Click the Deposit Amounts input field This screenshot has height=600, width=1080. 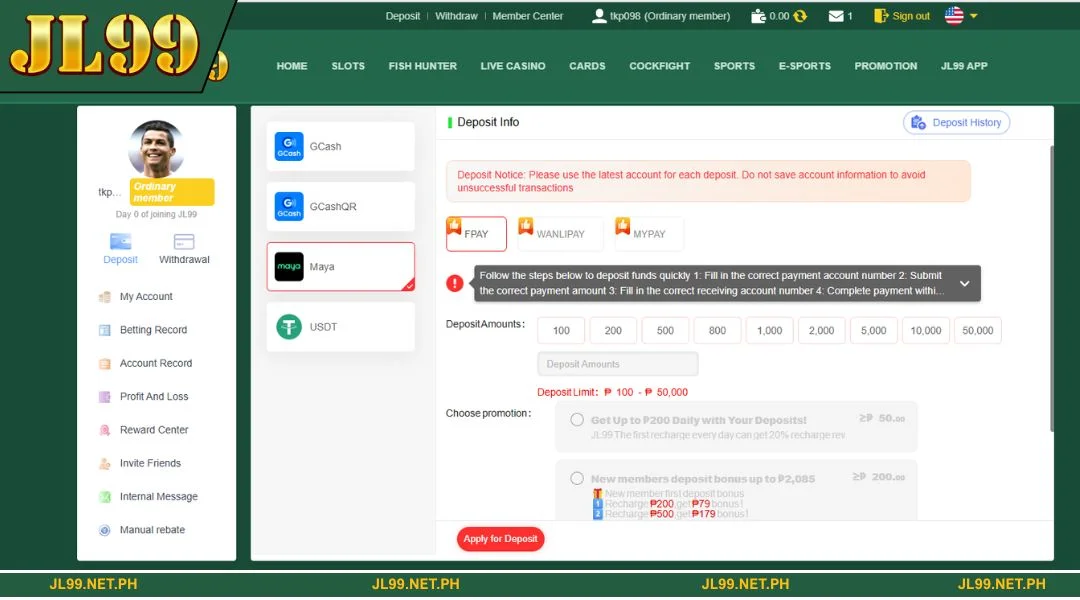[617, 363]
